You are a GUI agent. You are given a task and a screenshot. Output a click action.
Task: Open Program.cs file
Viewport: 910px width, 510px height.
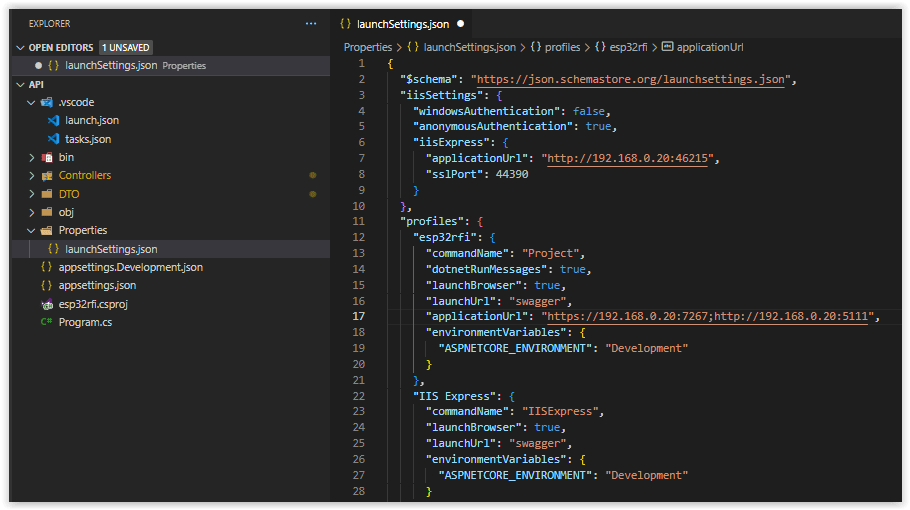(x=85, y=322)
